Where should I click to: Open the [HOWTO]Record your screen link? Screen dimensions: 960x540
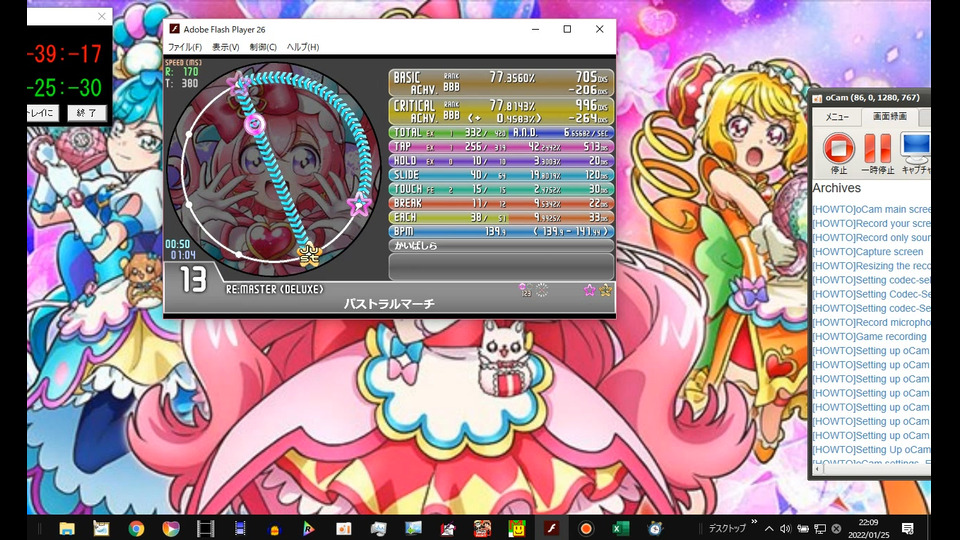871,223
